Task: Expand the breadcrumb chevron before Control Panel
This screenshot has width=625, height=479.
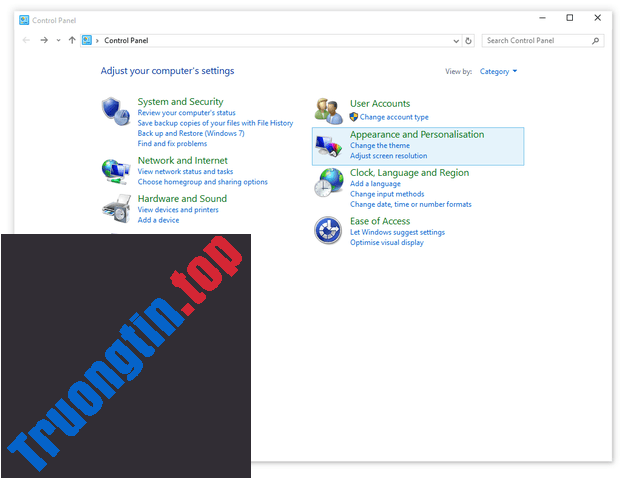Action: [97, 41]
